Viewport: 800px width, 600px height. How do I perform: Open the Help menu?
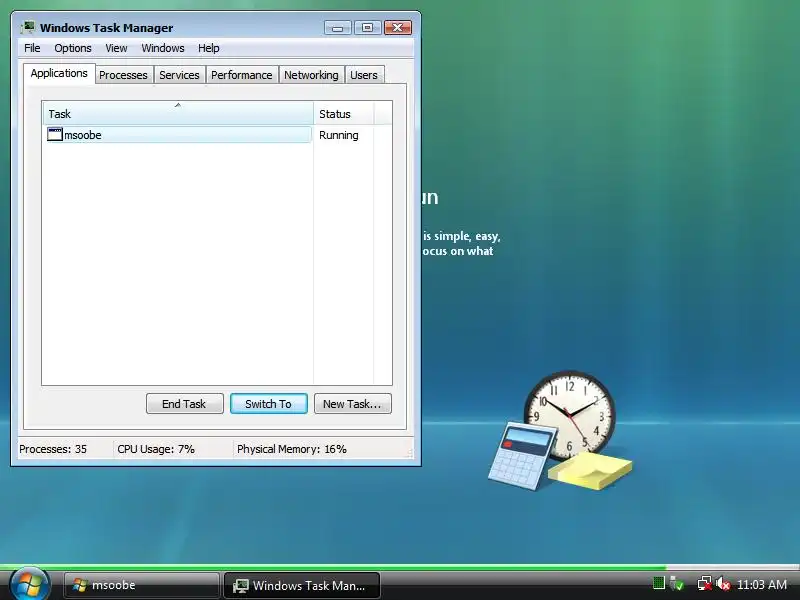coord(209,48)
